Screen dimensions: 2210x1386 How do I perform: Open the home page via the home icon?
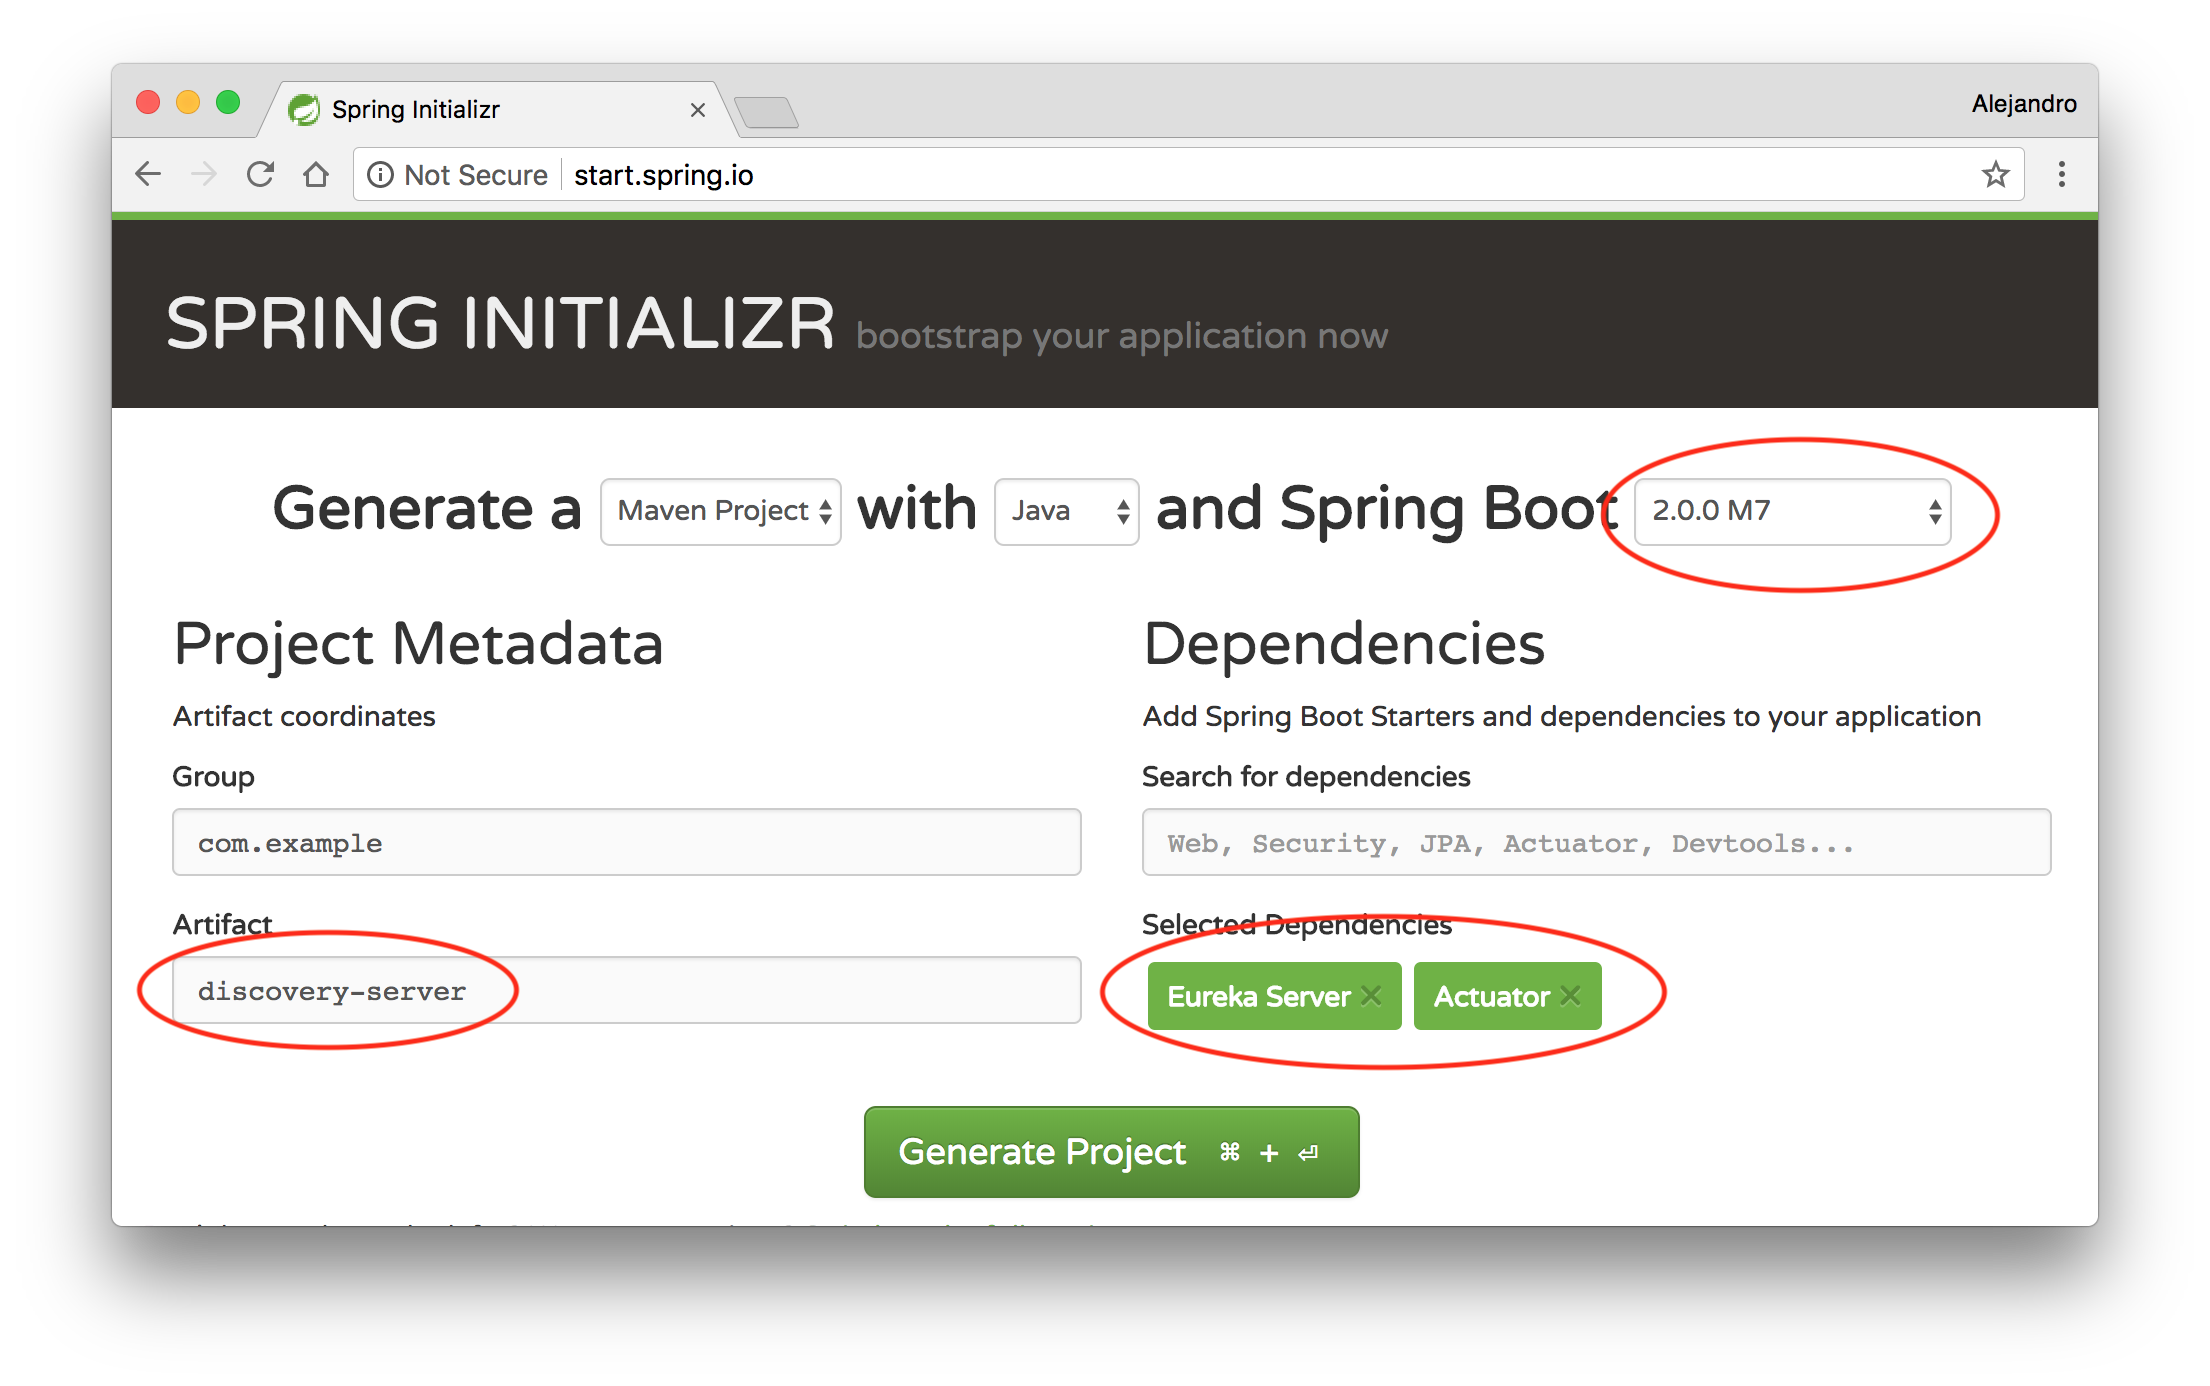[x=316, y=173]
